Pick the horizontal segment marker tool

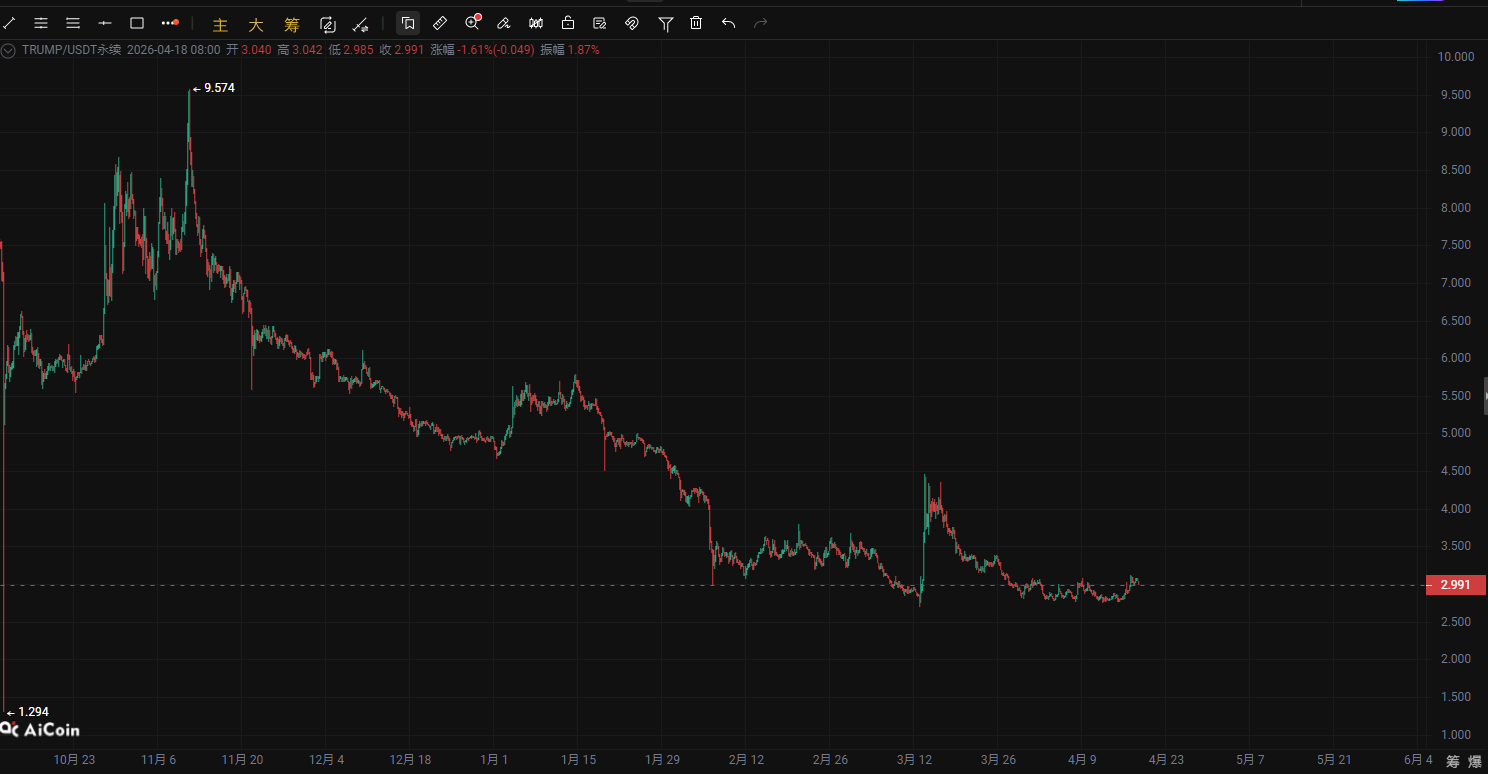[105, 22]
